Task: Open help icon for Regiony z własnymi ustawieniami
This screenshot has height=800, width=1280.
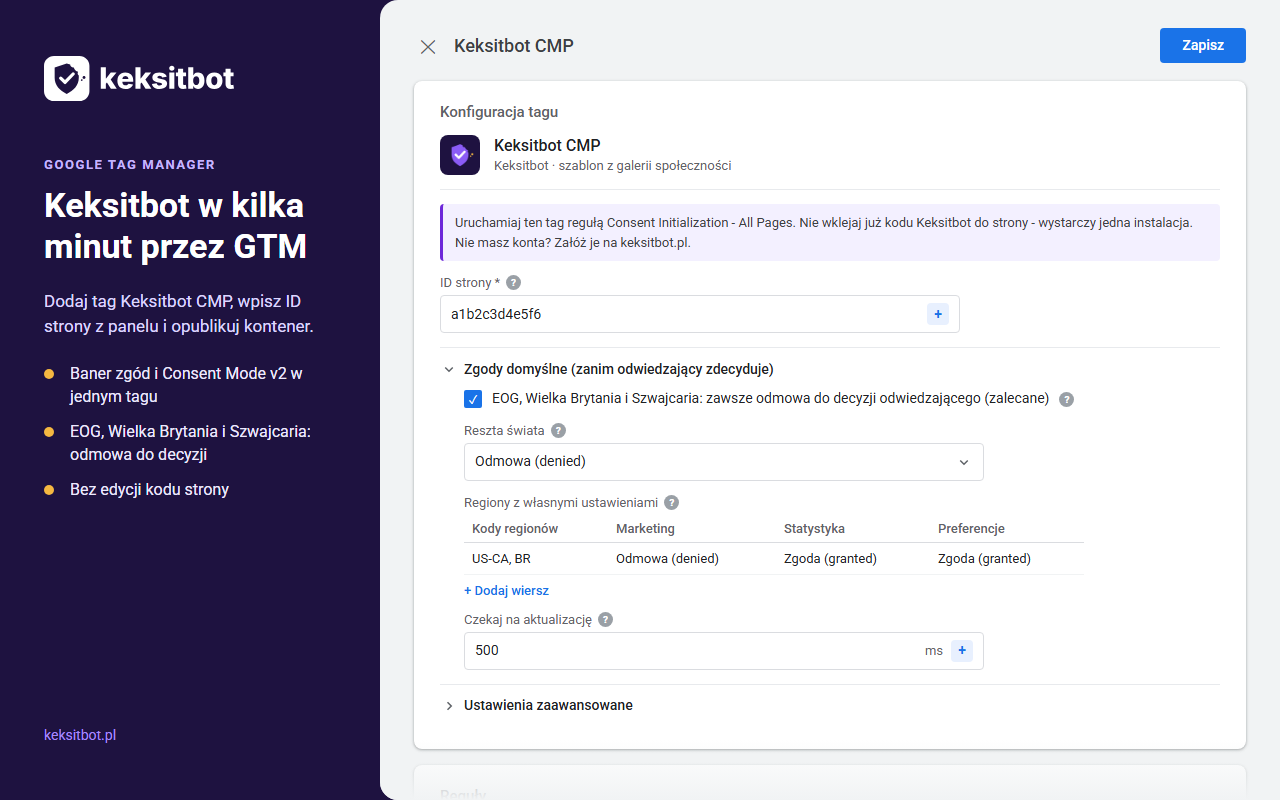Action: (x=672, y=503)
